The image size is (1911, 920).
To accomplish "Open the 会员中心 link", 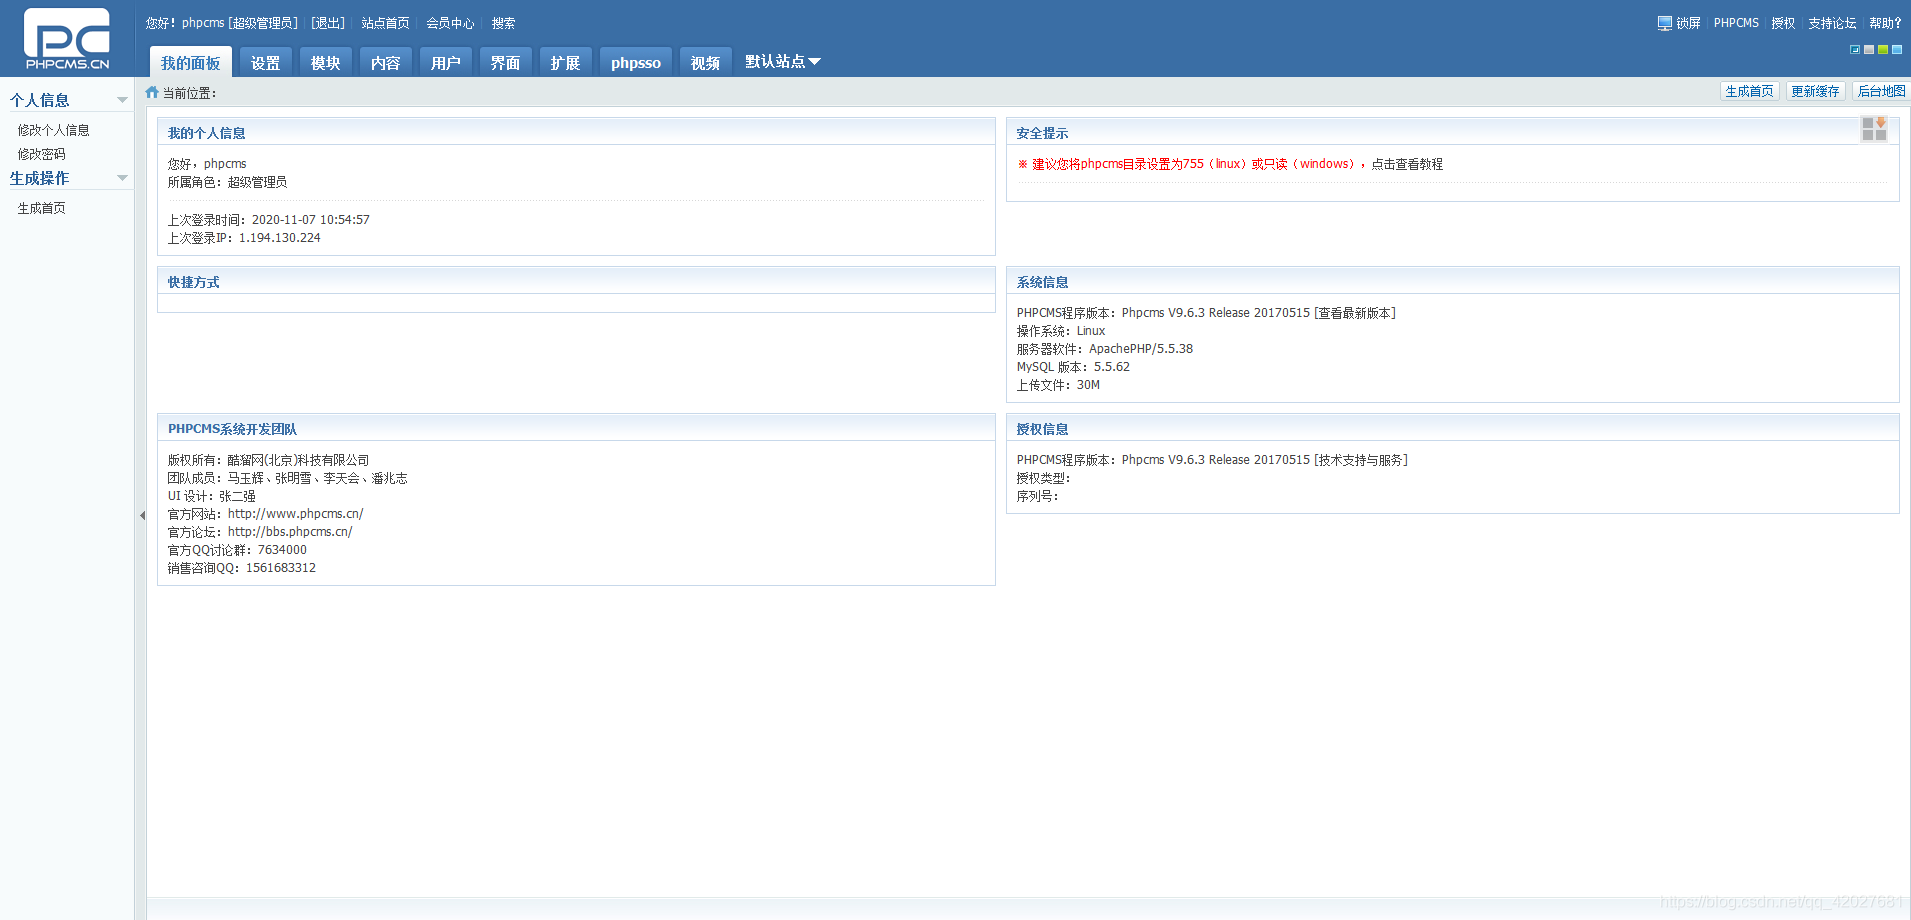I will [450, 23].
